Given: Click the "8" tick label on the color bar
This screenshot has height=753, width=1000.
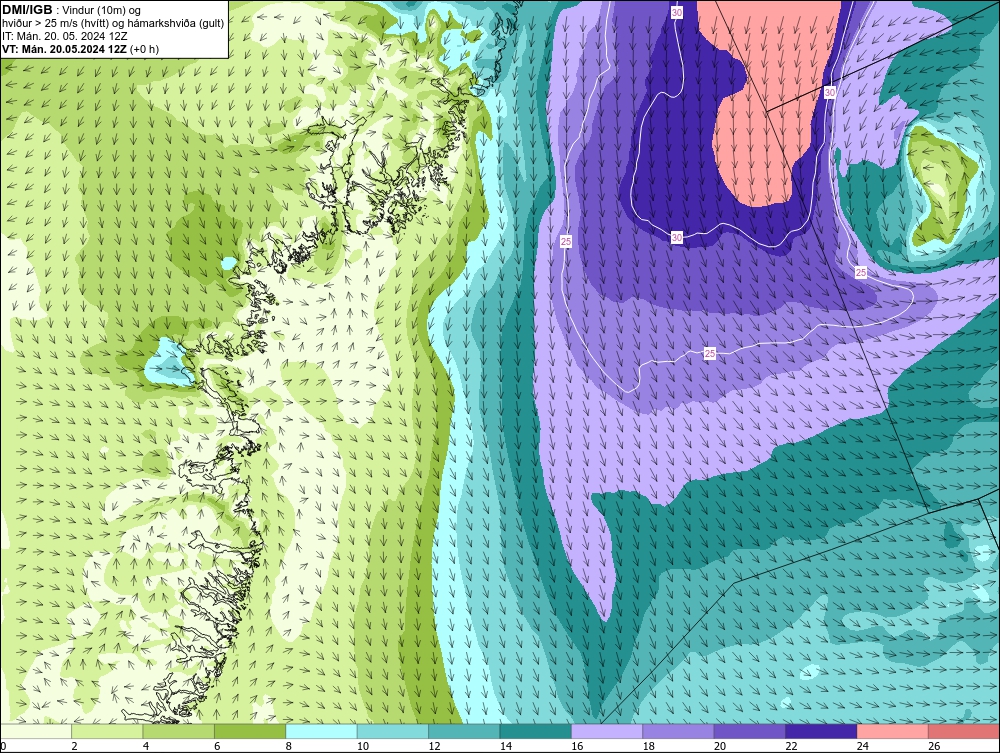Looking at the screenshot, I should 289,746.
